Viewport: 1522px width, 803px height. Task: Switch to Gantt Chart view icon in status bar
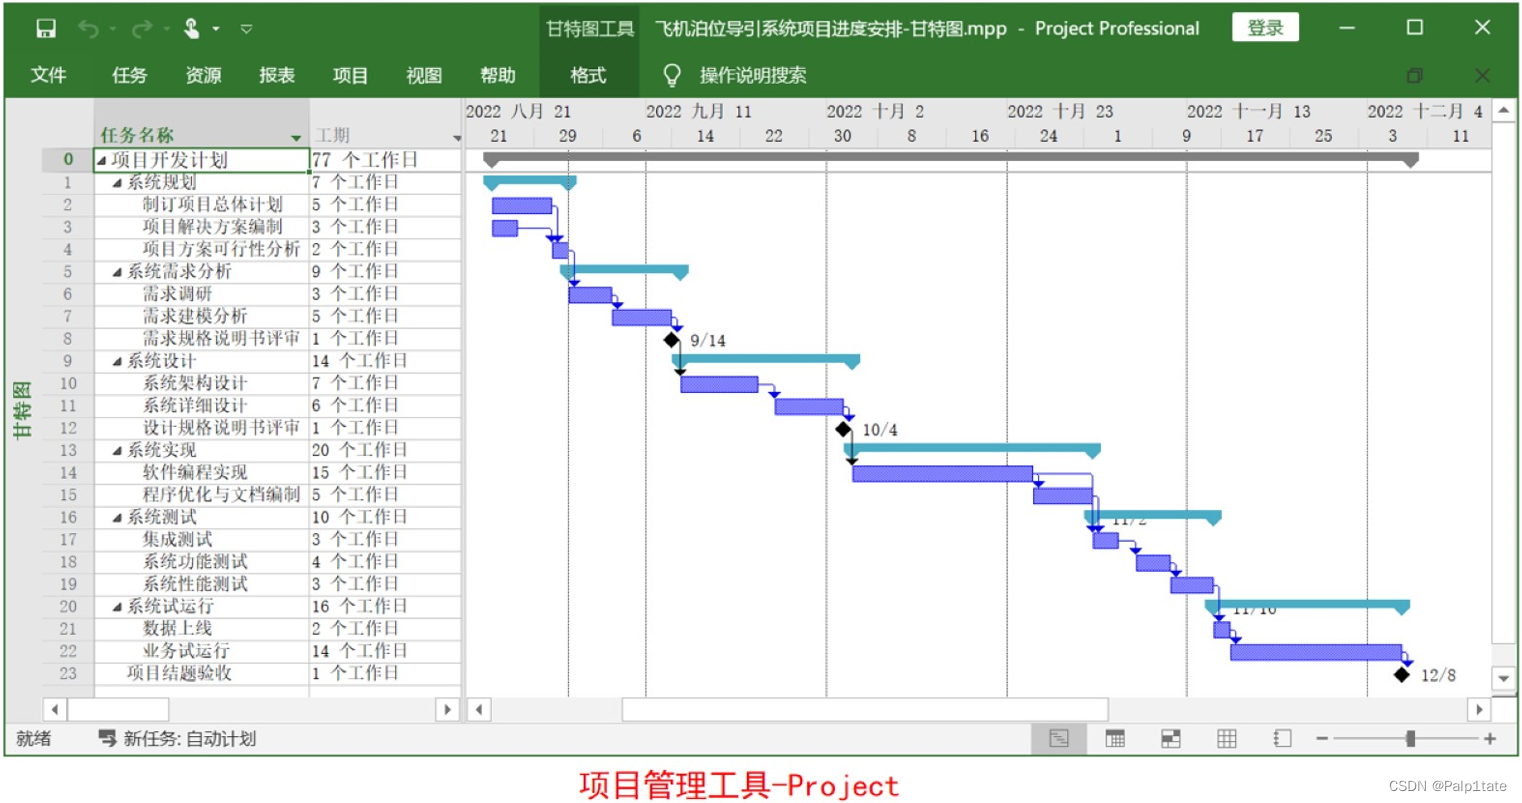coord(1059,739)
